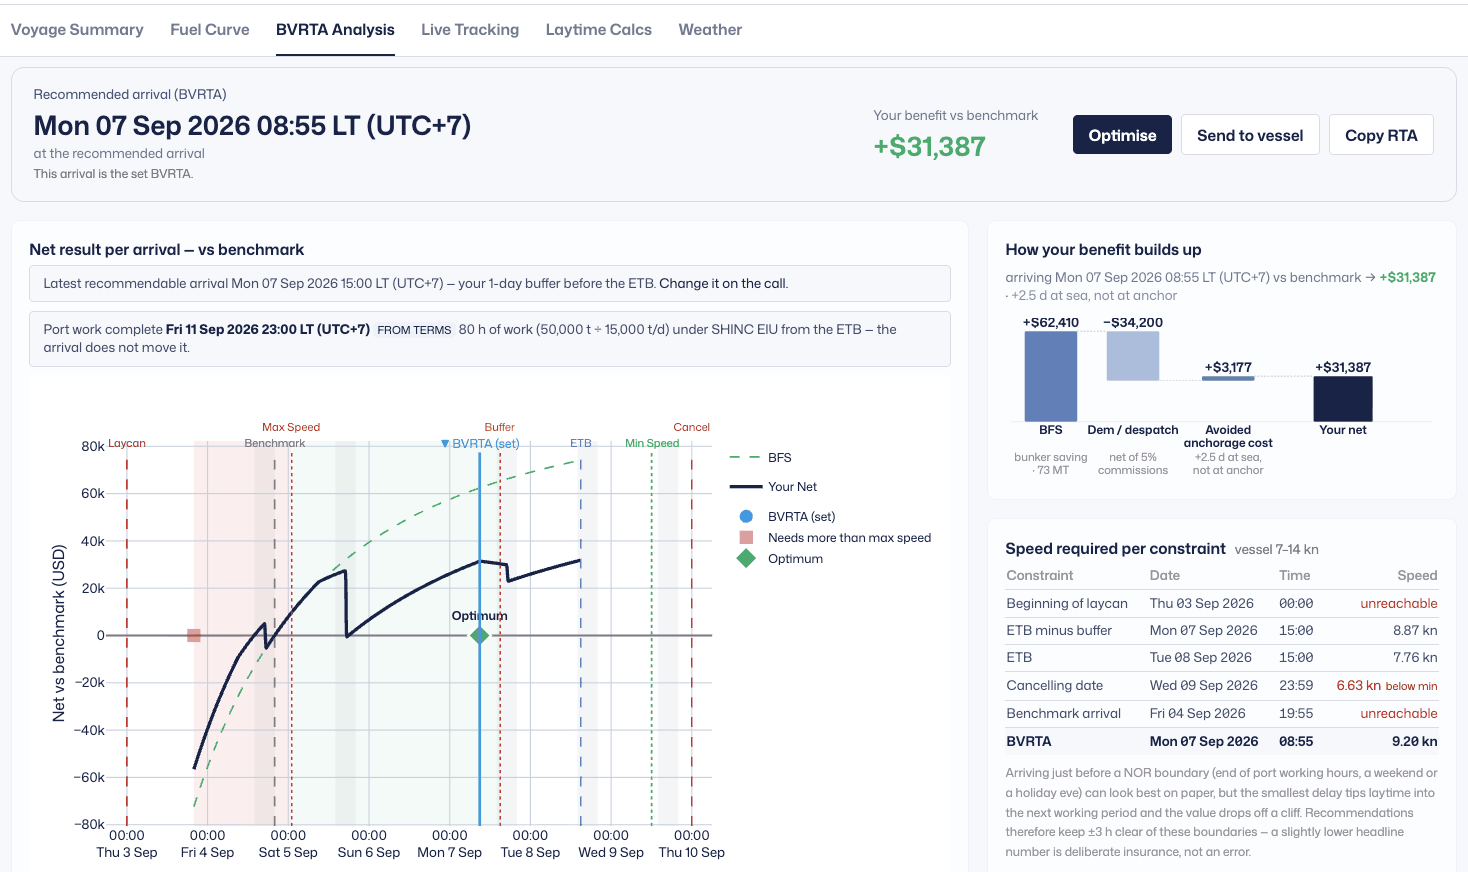Click the 9.20 kn BVRTA speed value
This screenshot has height=872, width=1468.
coord(1414,741)
